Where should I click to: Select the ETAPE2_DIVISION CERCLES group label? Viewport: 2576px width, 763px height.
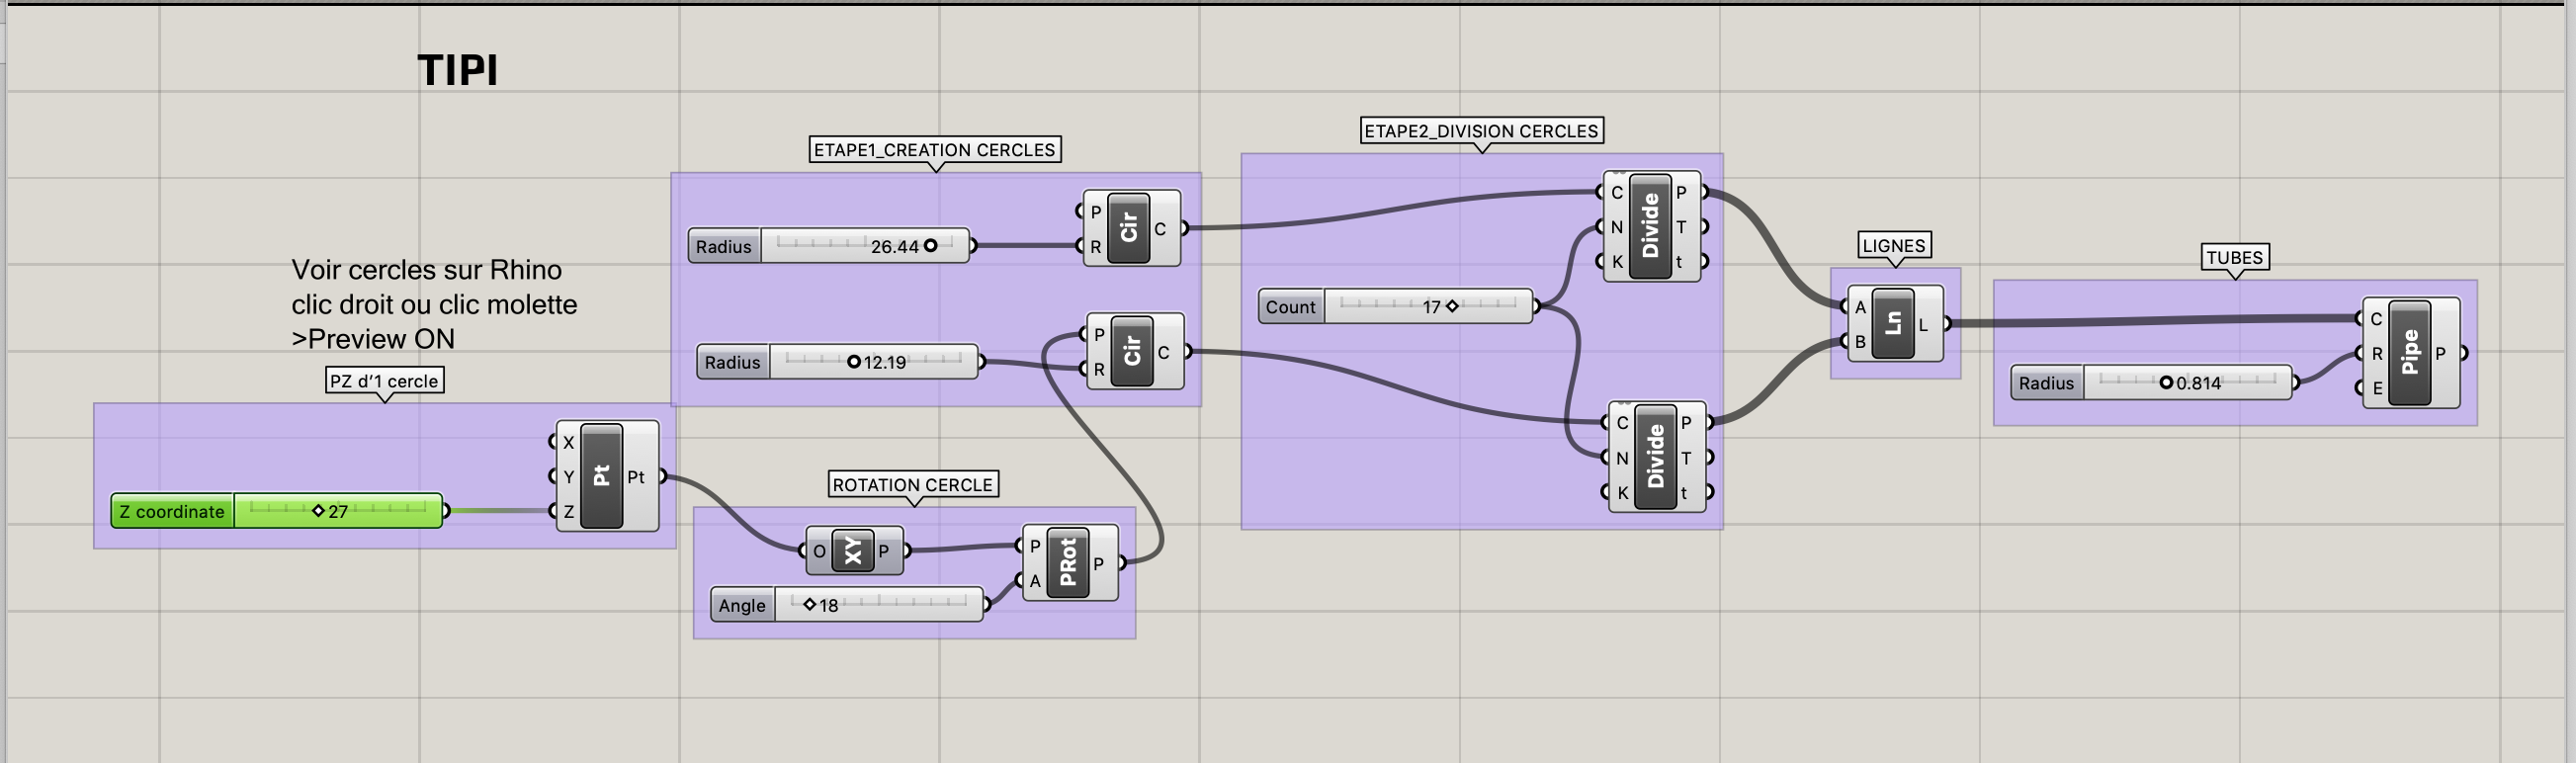click(1481, 131)
